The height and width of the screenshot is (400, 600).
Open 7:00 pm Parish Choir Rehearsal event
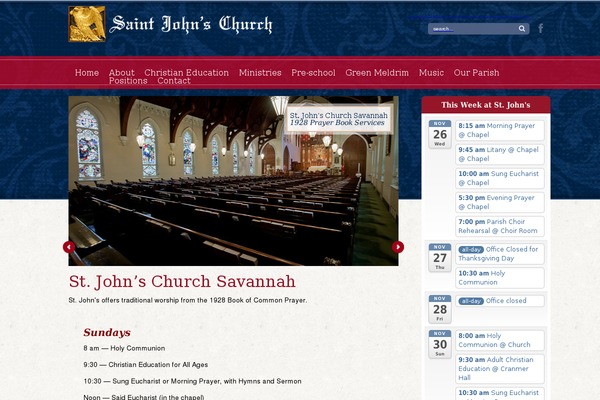499,226
